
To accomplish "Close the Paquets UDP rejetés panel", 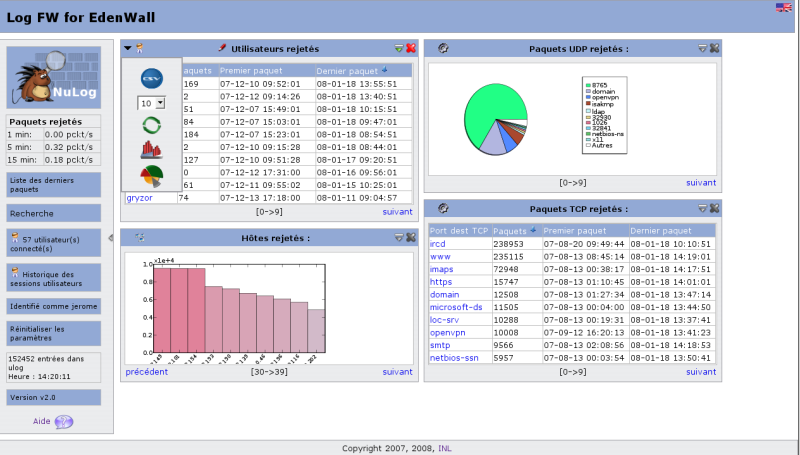I will (714, 48).
